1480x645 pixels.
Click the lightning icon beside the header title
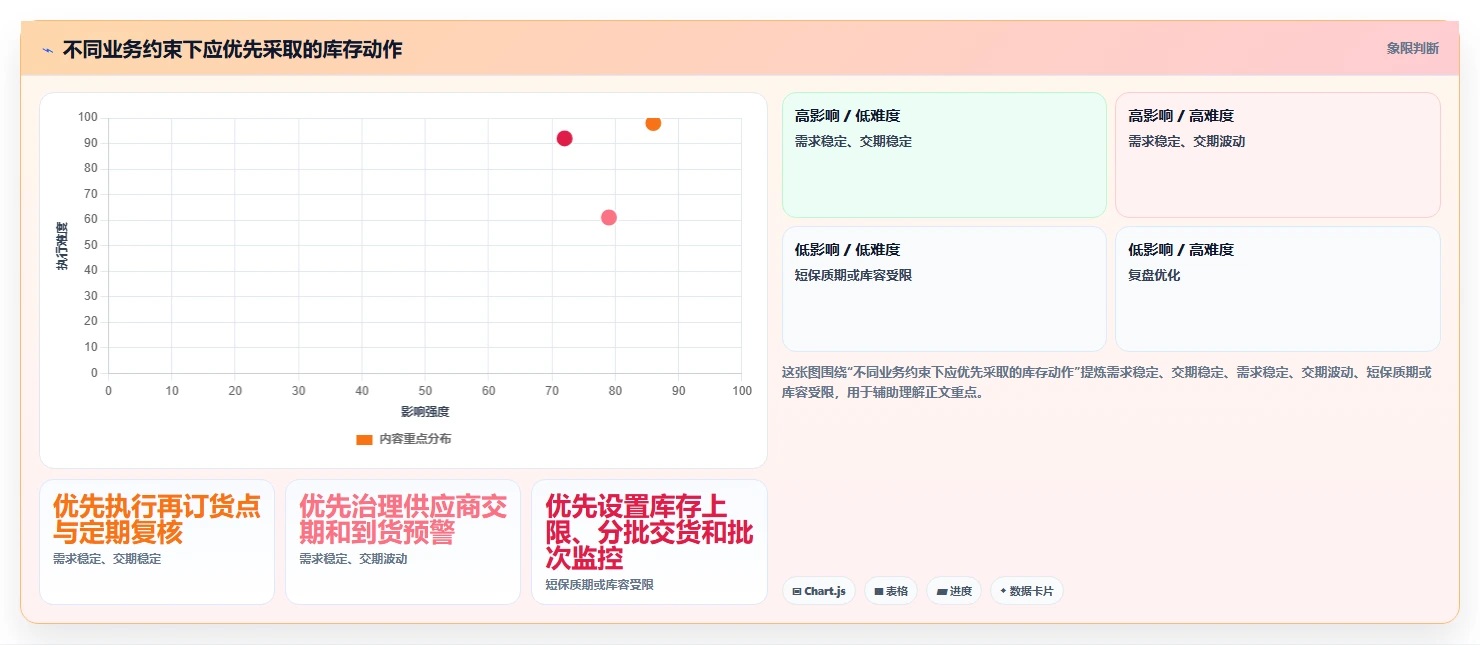tap(47, 50)
